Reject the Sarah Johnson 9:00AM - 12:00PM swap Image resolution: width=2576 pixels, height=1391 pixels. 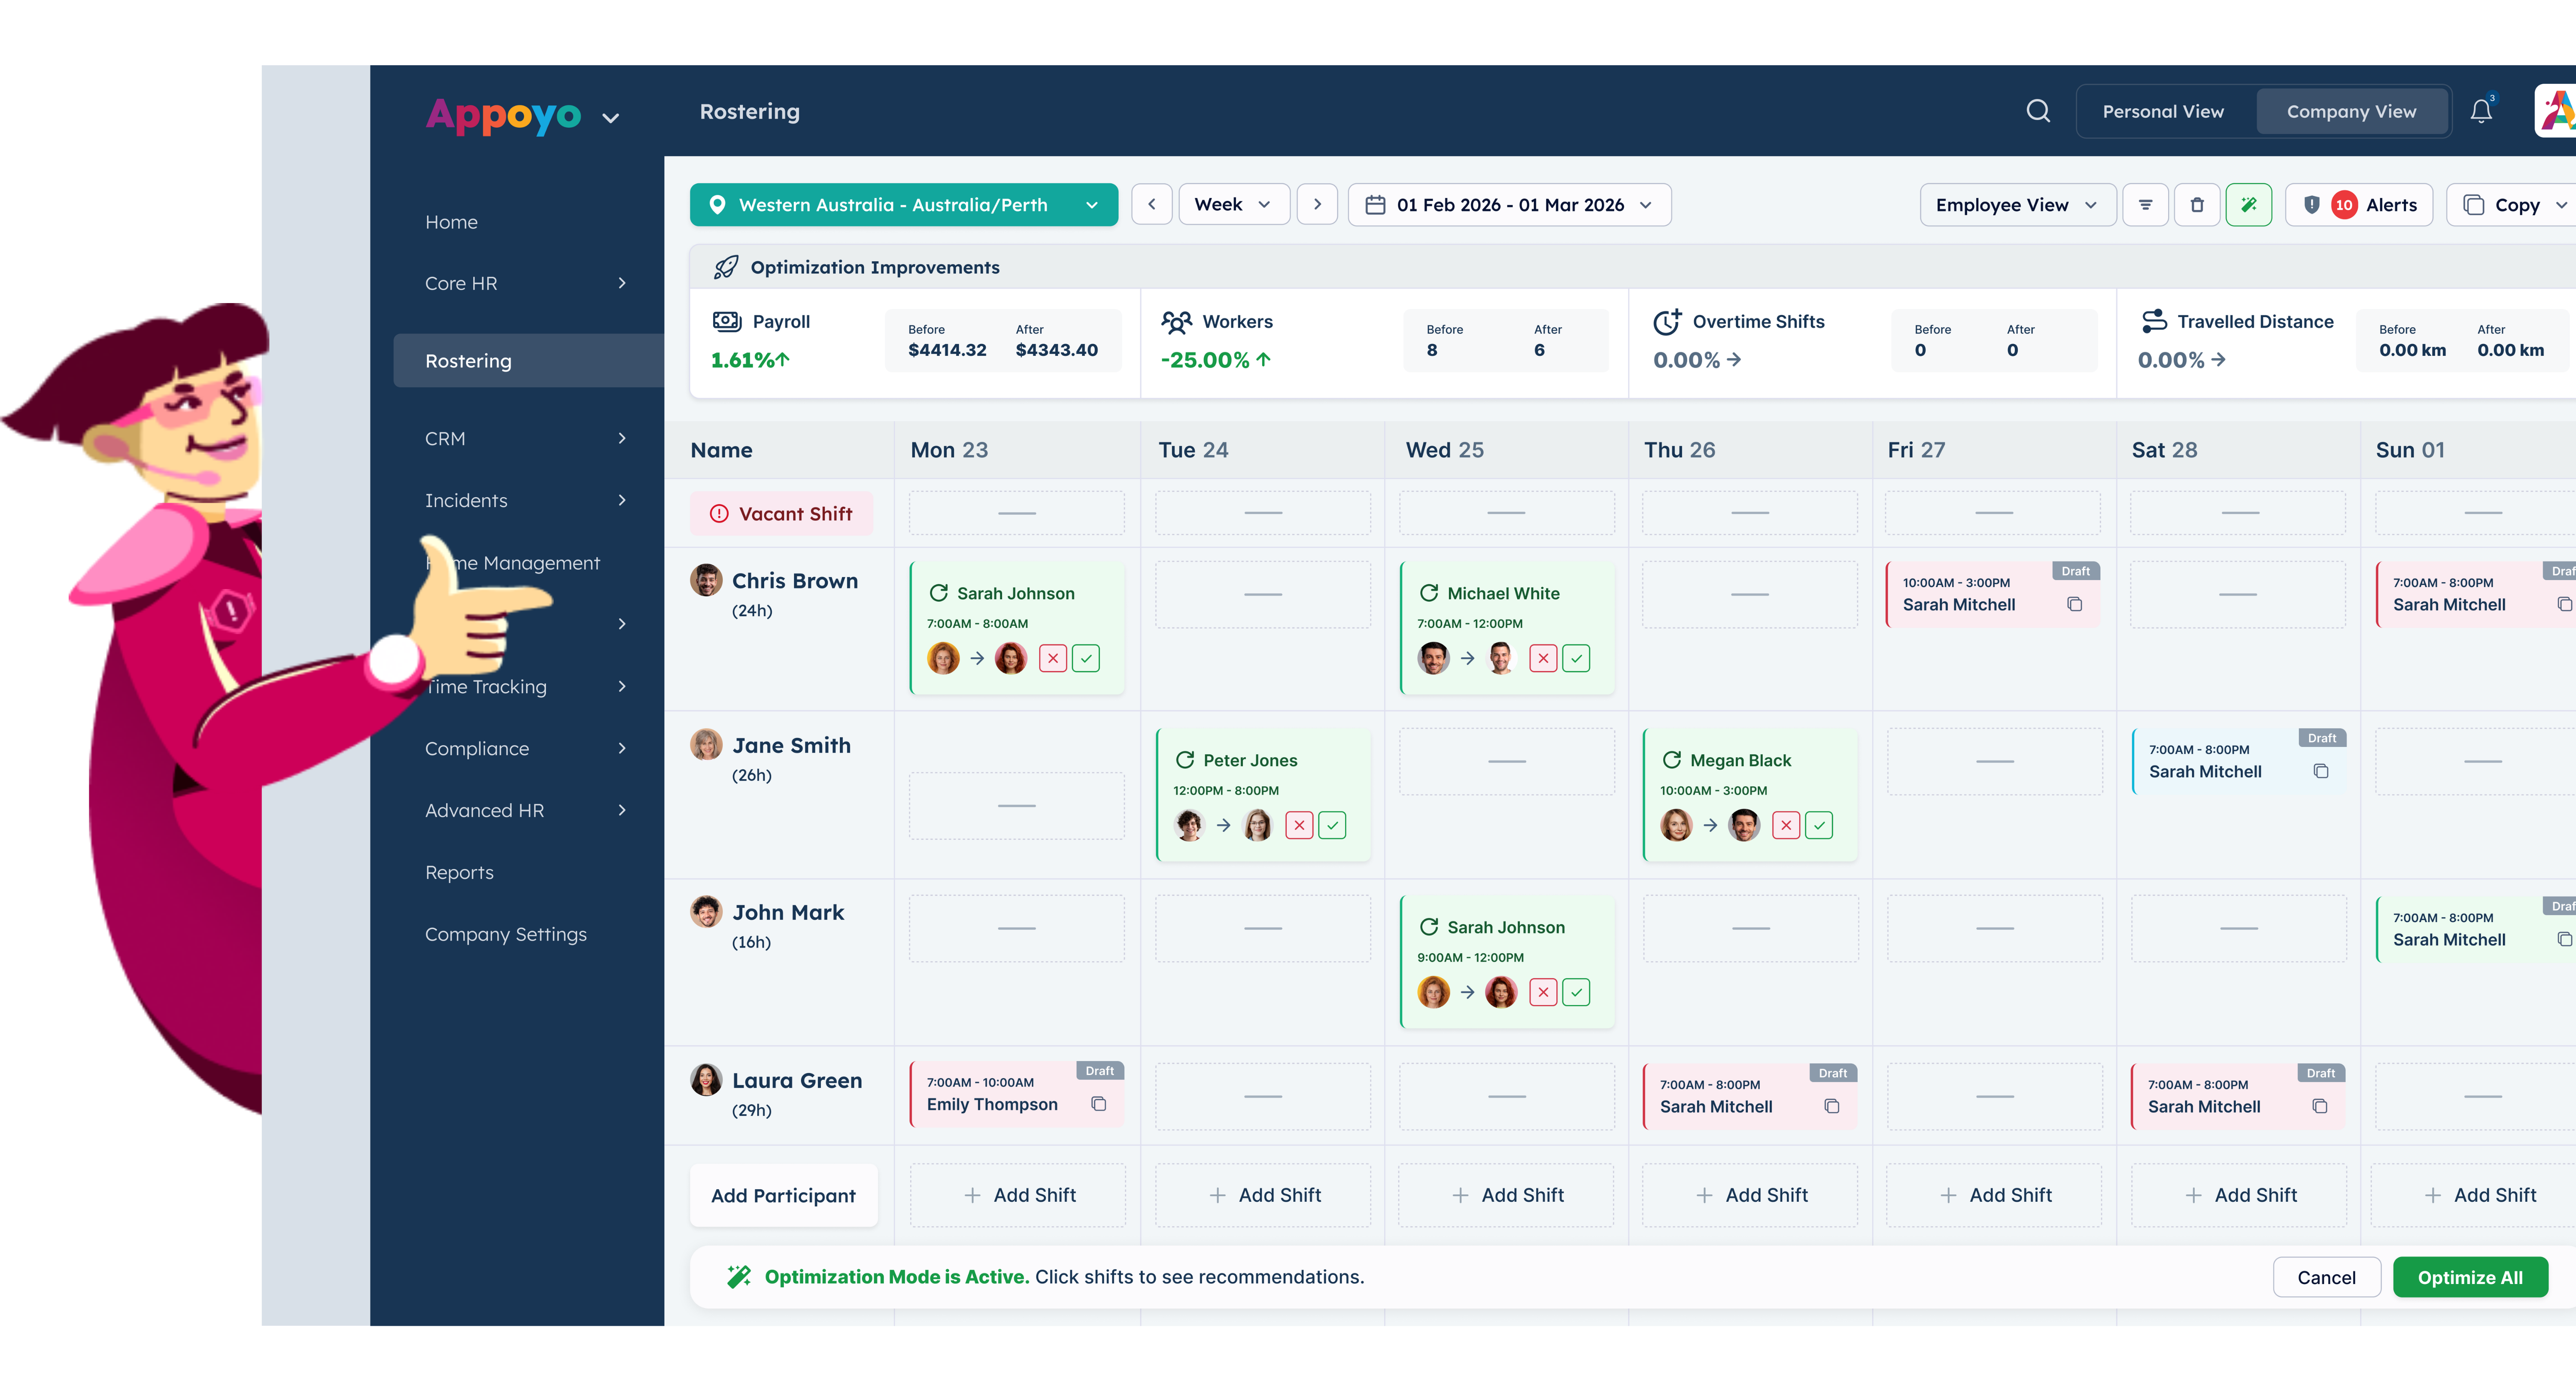click(x=1543, y=992)
